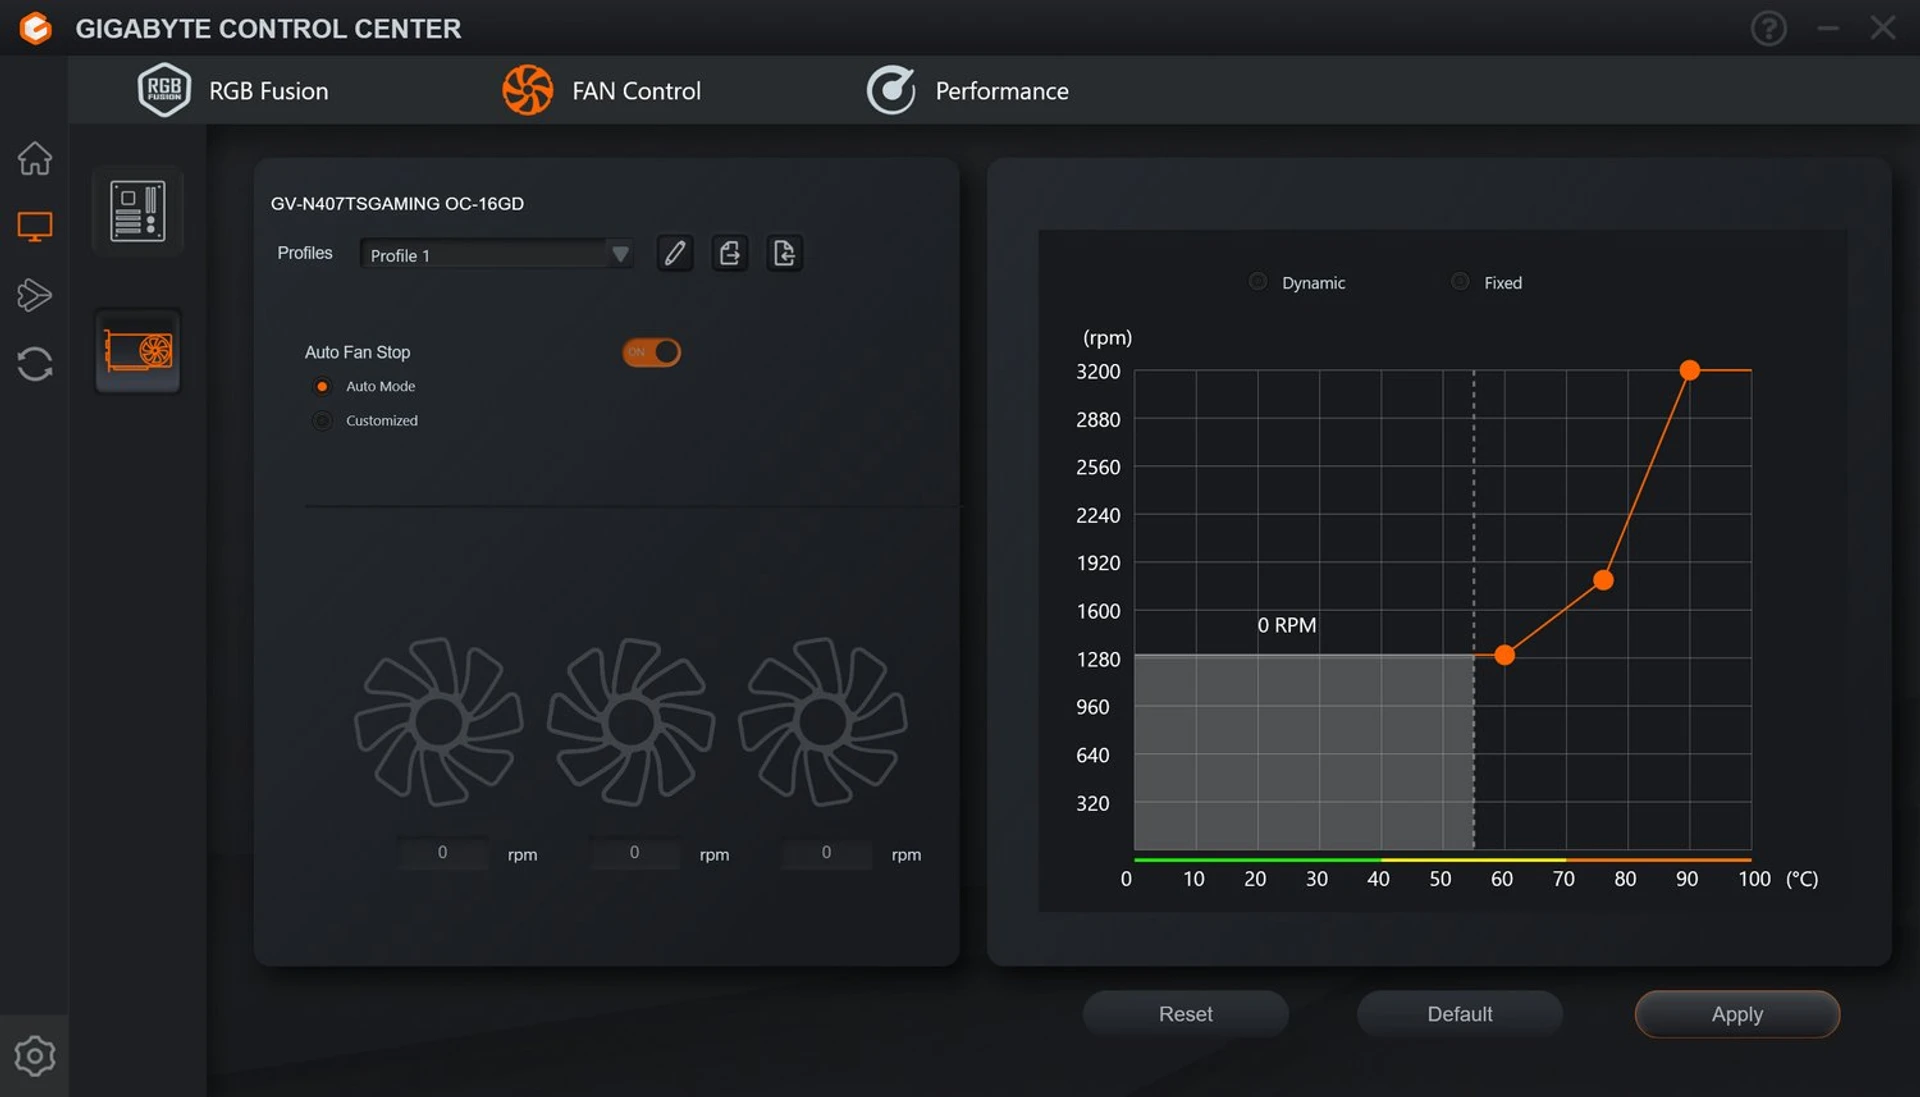Screen dimensions: 1920x1097
Task: Rename profile with pencil icon
Action: (x=675, y=253)
